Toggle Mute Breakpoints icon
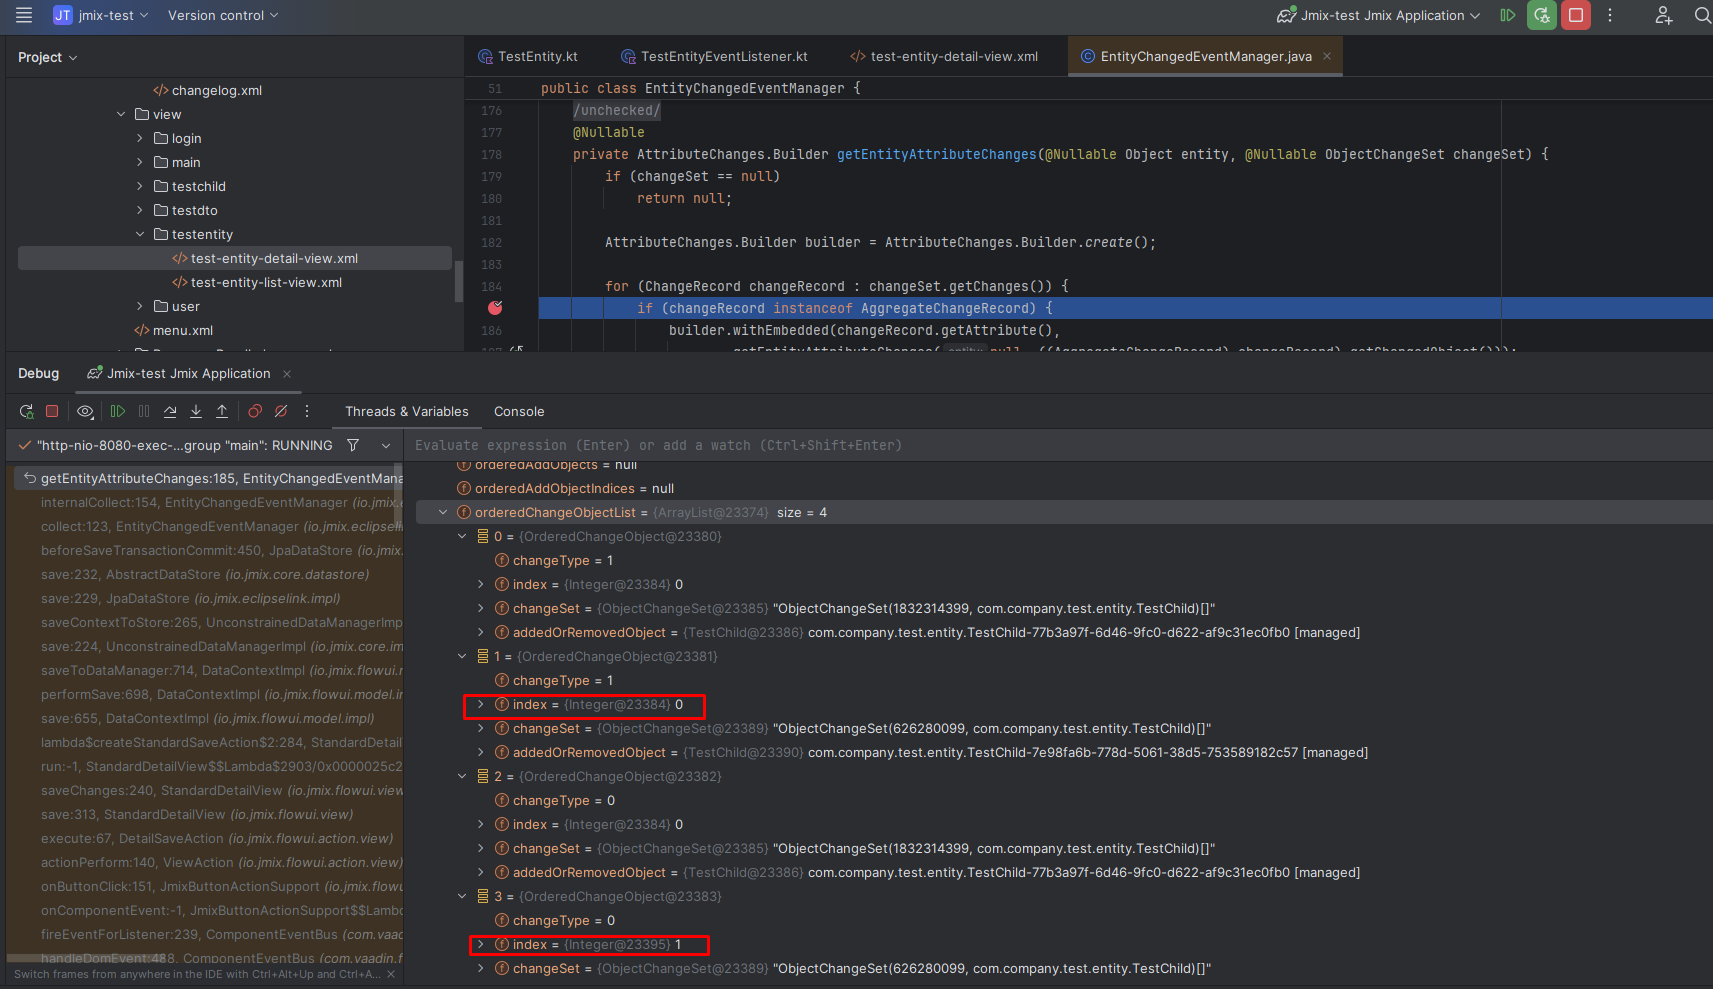1713x989 pixels. (x=281, y=411)
